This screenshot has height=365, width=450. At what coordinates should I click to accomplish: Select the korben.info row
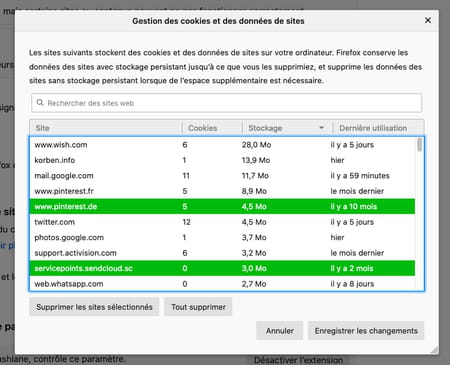point(222,160)
